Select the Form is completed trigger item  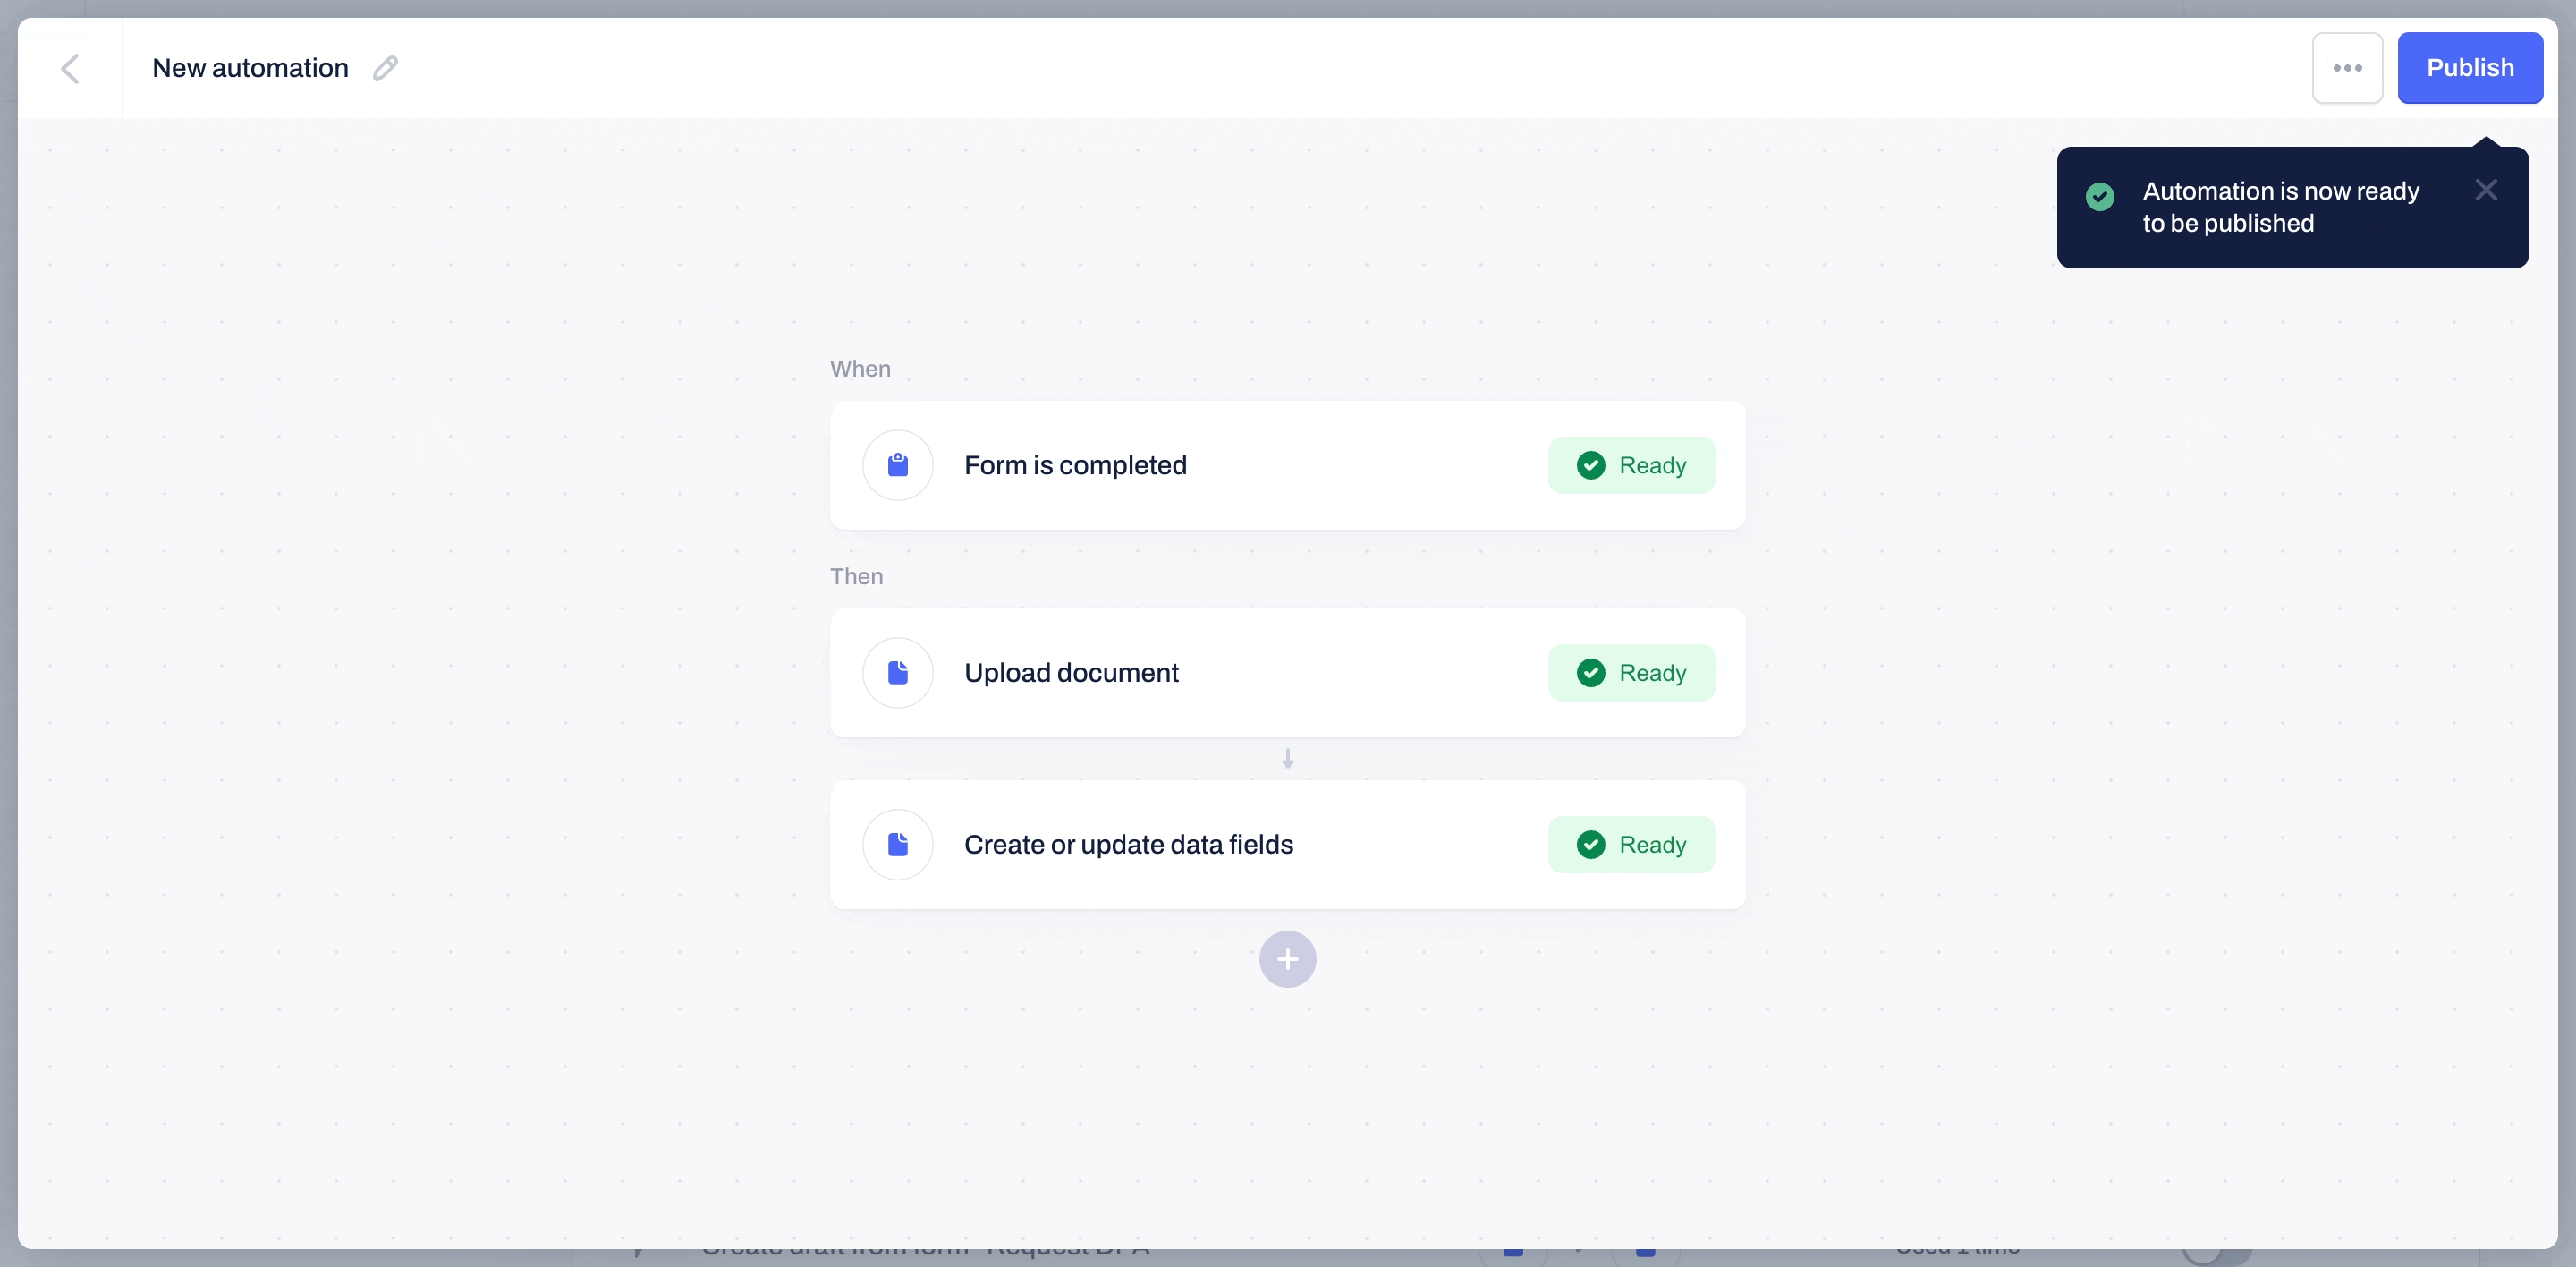pyautogui.click(x=1288, y=463)
